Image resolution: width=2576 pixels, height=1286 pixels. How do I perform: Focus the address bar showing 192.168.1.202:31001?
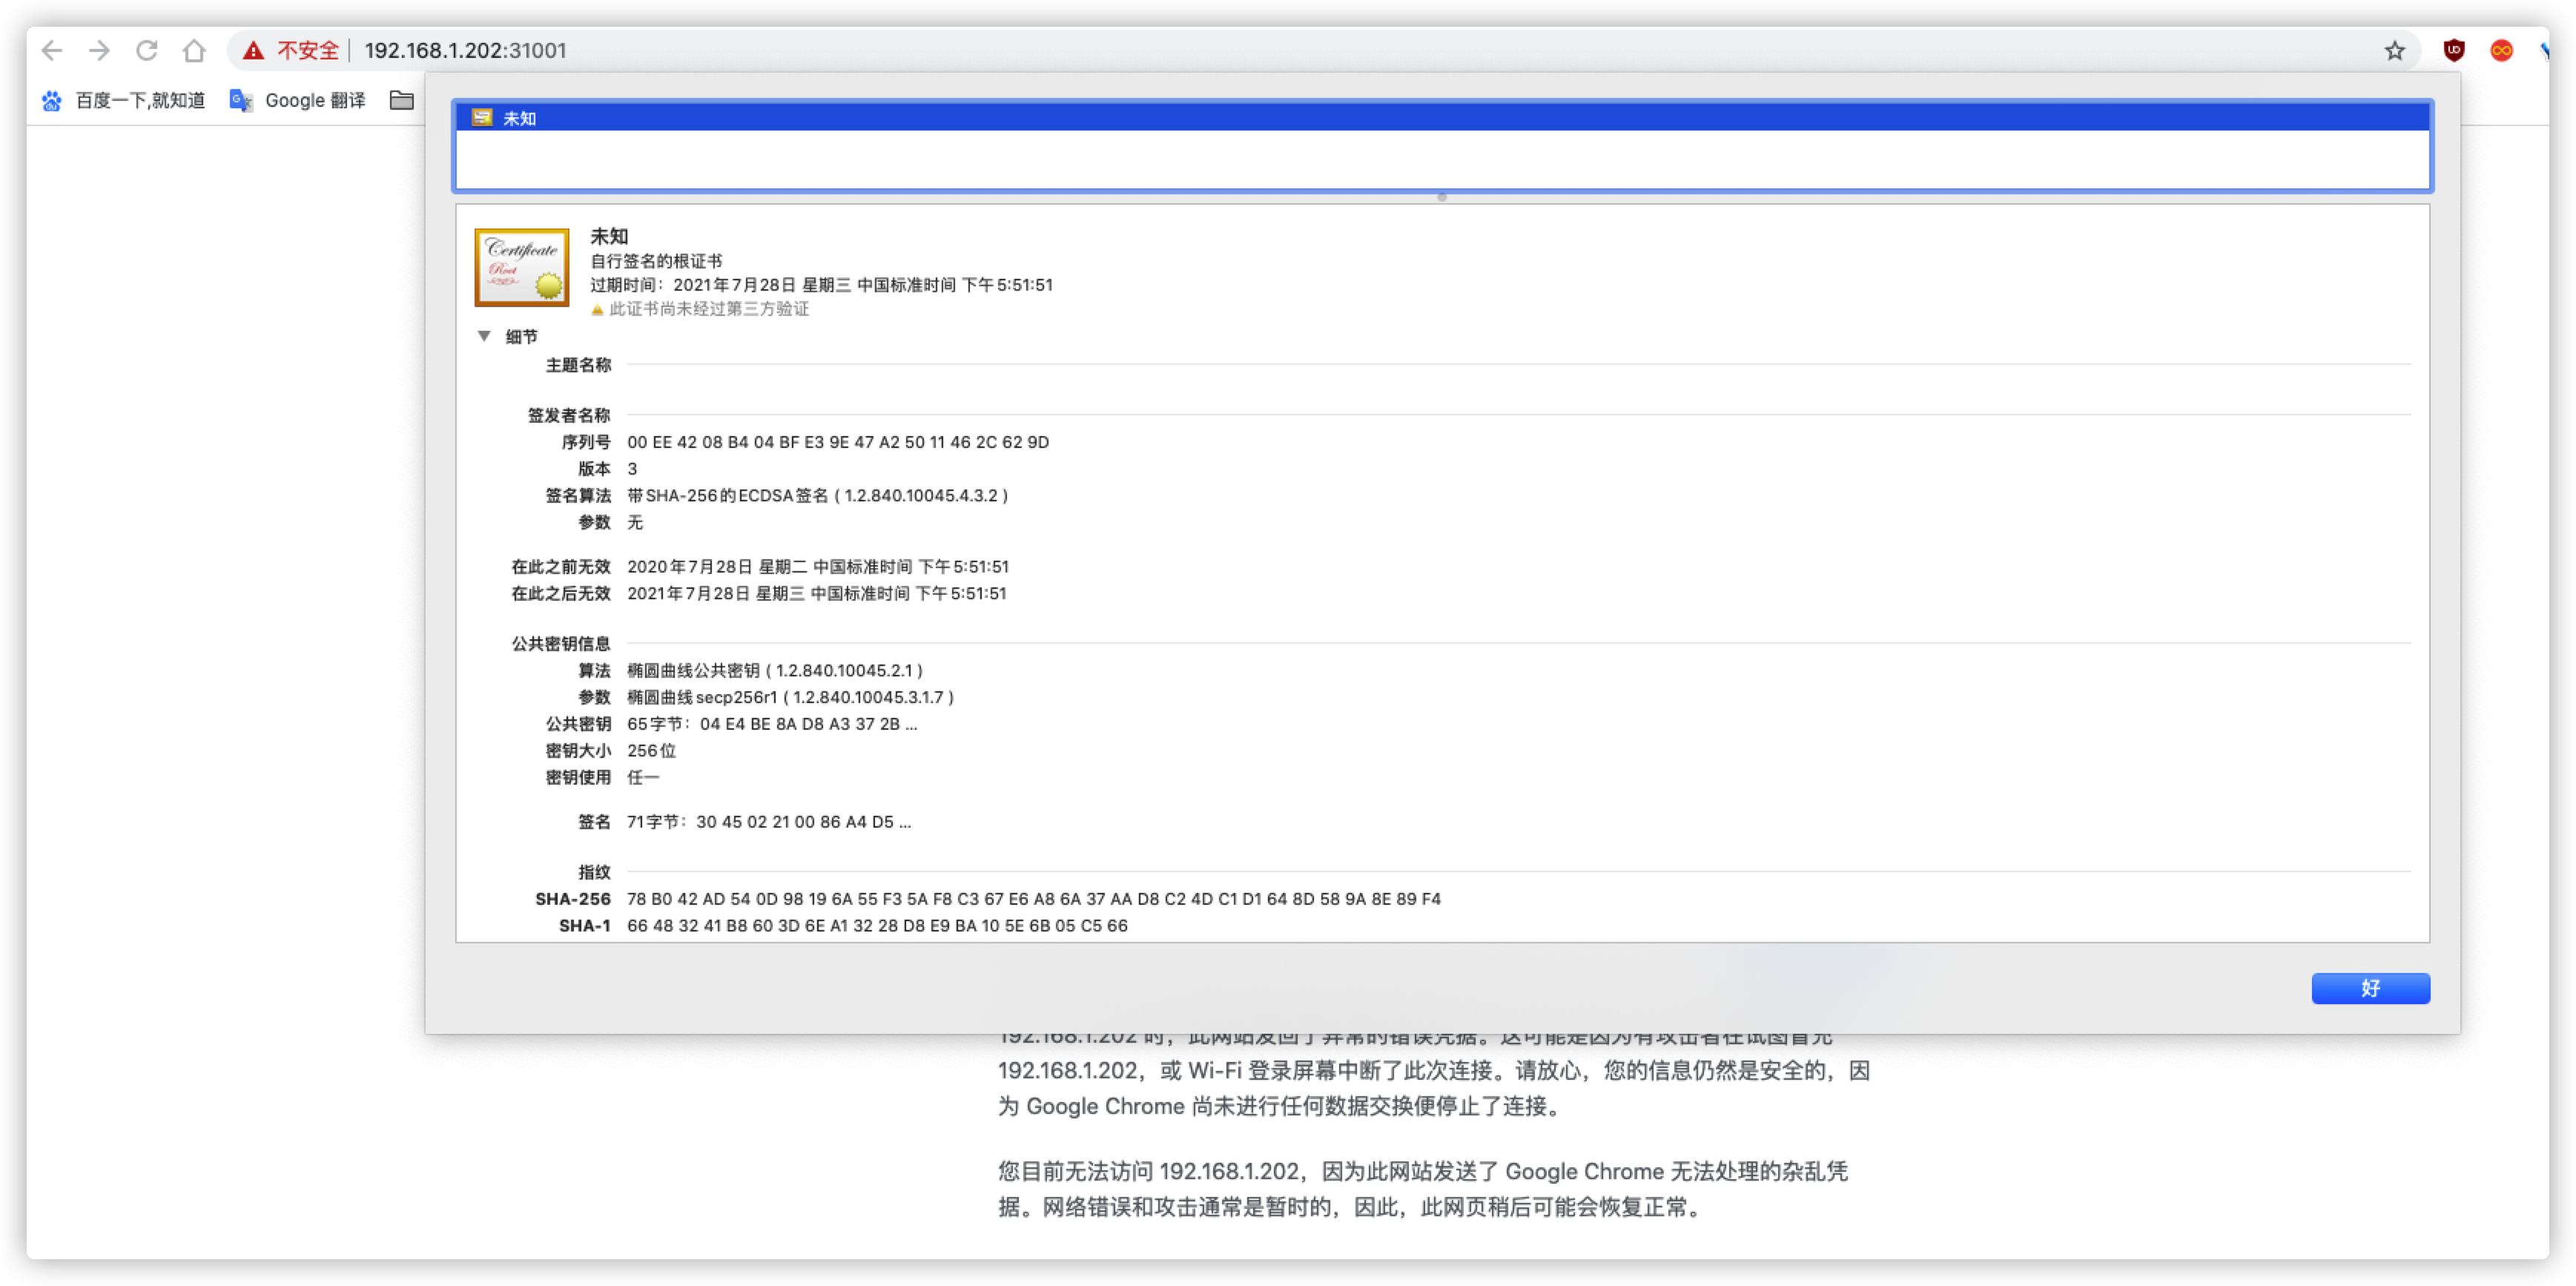pyautogui.click(x=465, y=50)
